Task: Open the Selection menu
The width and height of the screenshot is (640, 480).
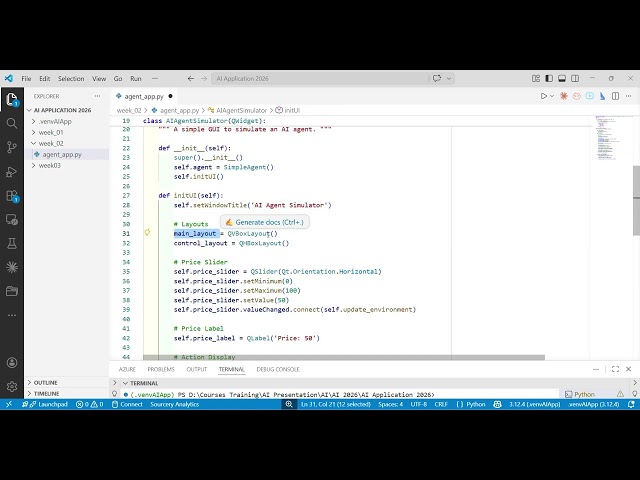Action: [71, 78]
